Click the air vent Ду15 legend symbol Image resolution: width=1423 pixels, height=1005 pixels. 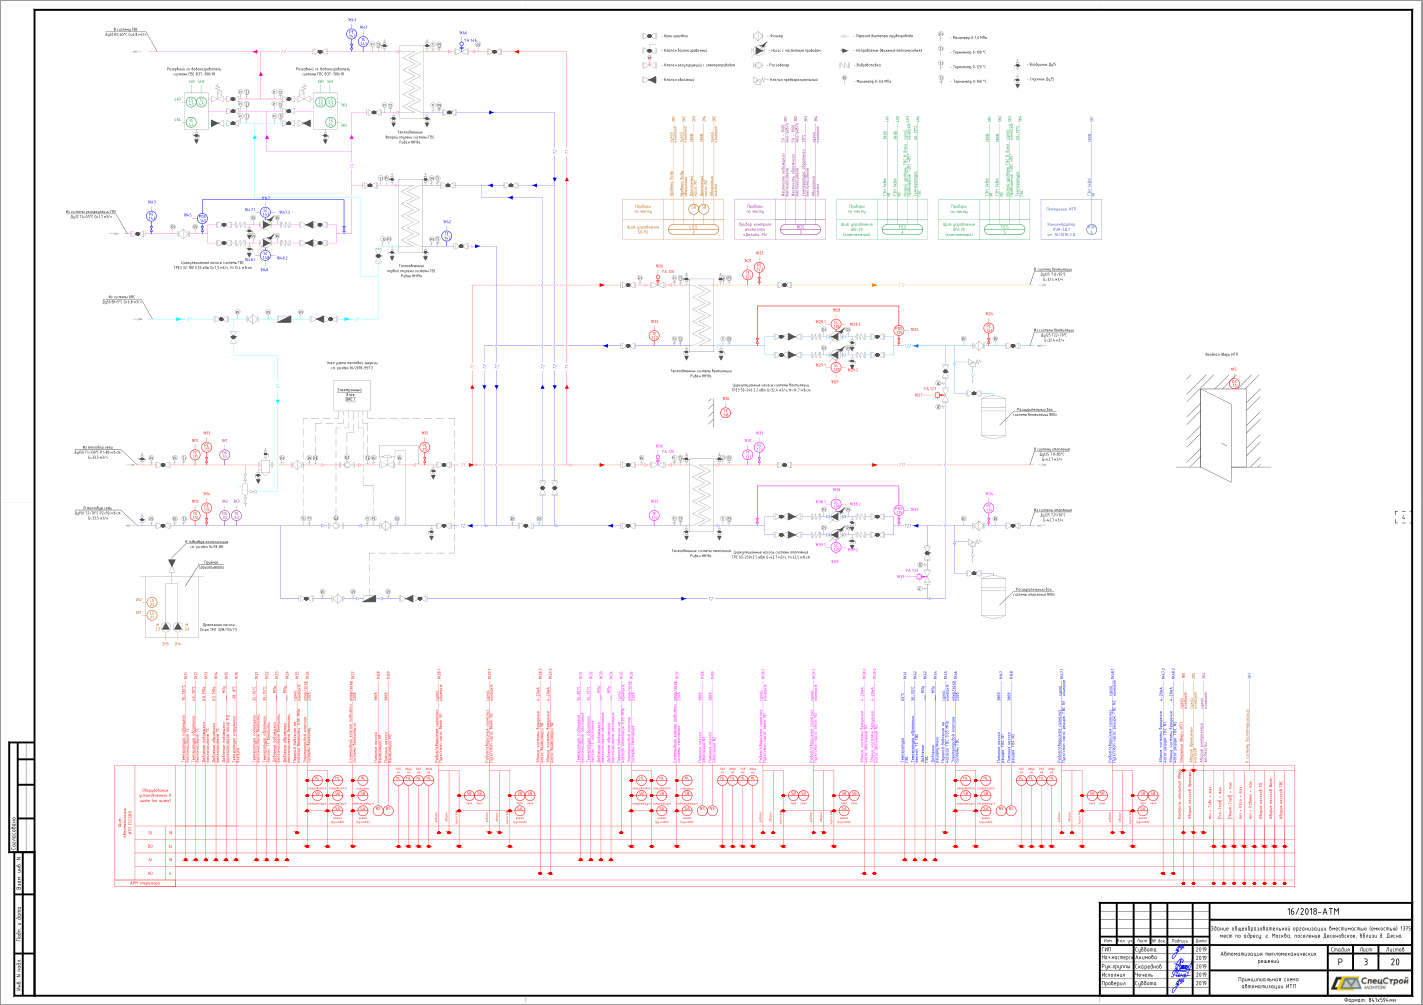pos(1018,65)
